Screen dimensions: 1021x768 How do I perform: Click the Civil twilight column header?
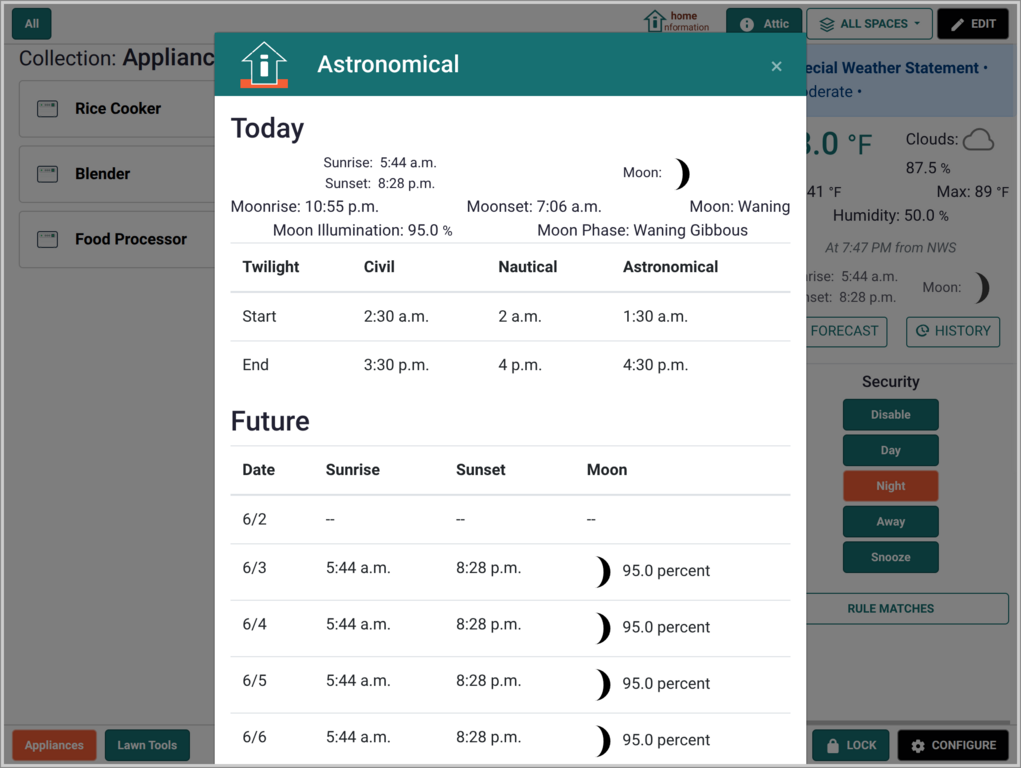click(x=379, y=267)
